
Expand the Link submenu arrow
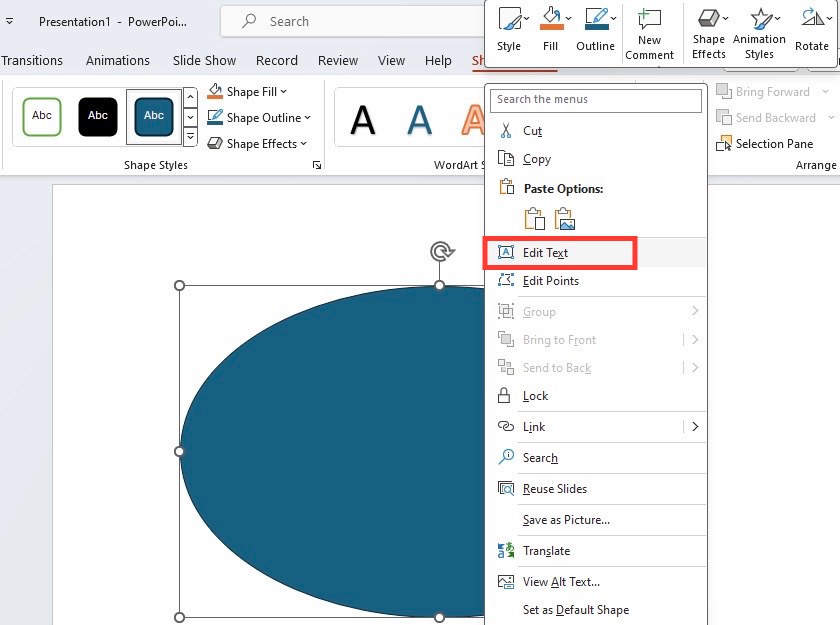click(x=695, y=426)
